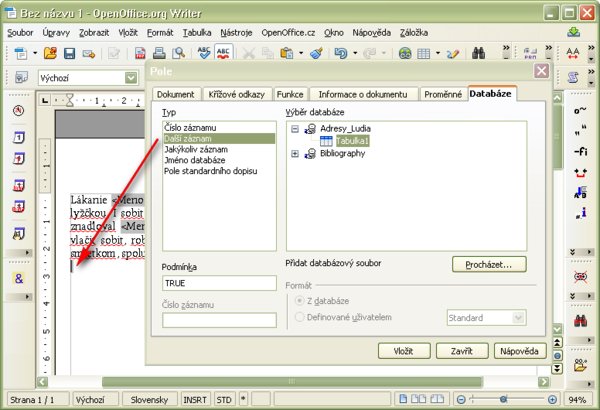The height and width of the screenshot is (410, 600).
Task: Open a file with the Open icon
Action: [x=50, y=53]
